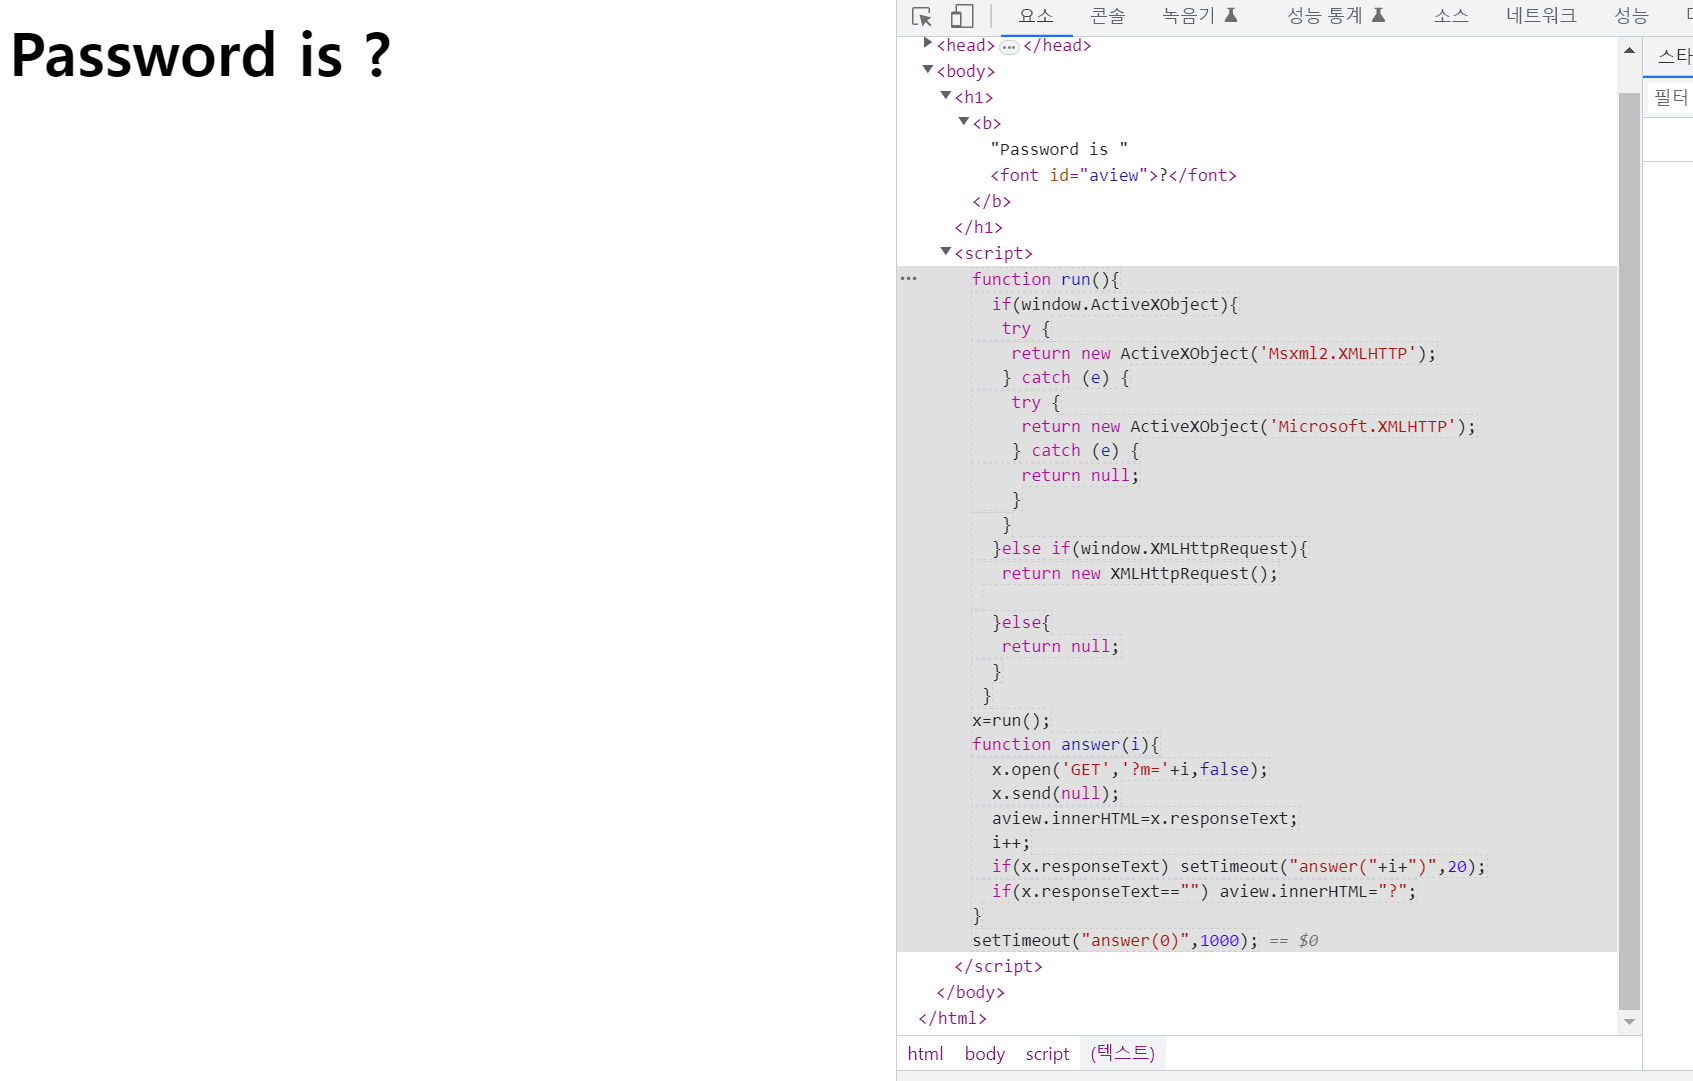Switch to the 성능 tab
The width and height of the screenshot is (1693, 1081).
click(1631, 16)
